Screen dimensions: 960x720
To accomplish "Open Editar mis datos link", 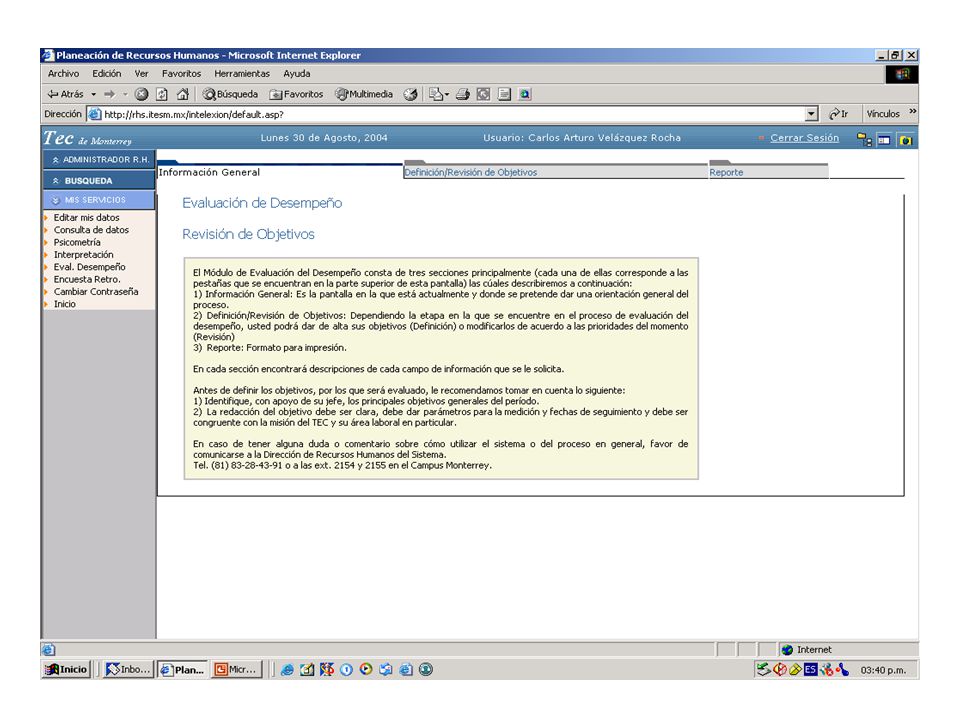I will coord(86,218).
